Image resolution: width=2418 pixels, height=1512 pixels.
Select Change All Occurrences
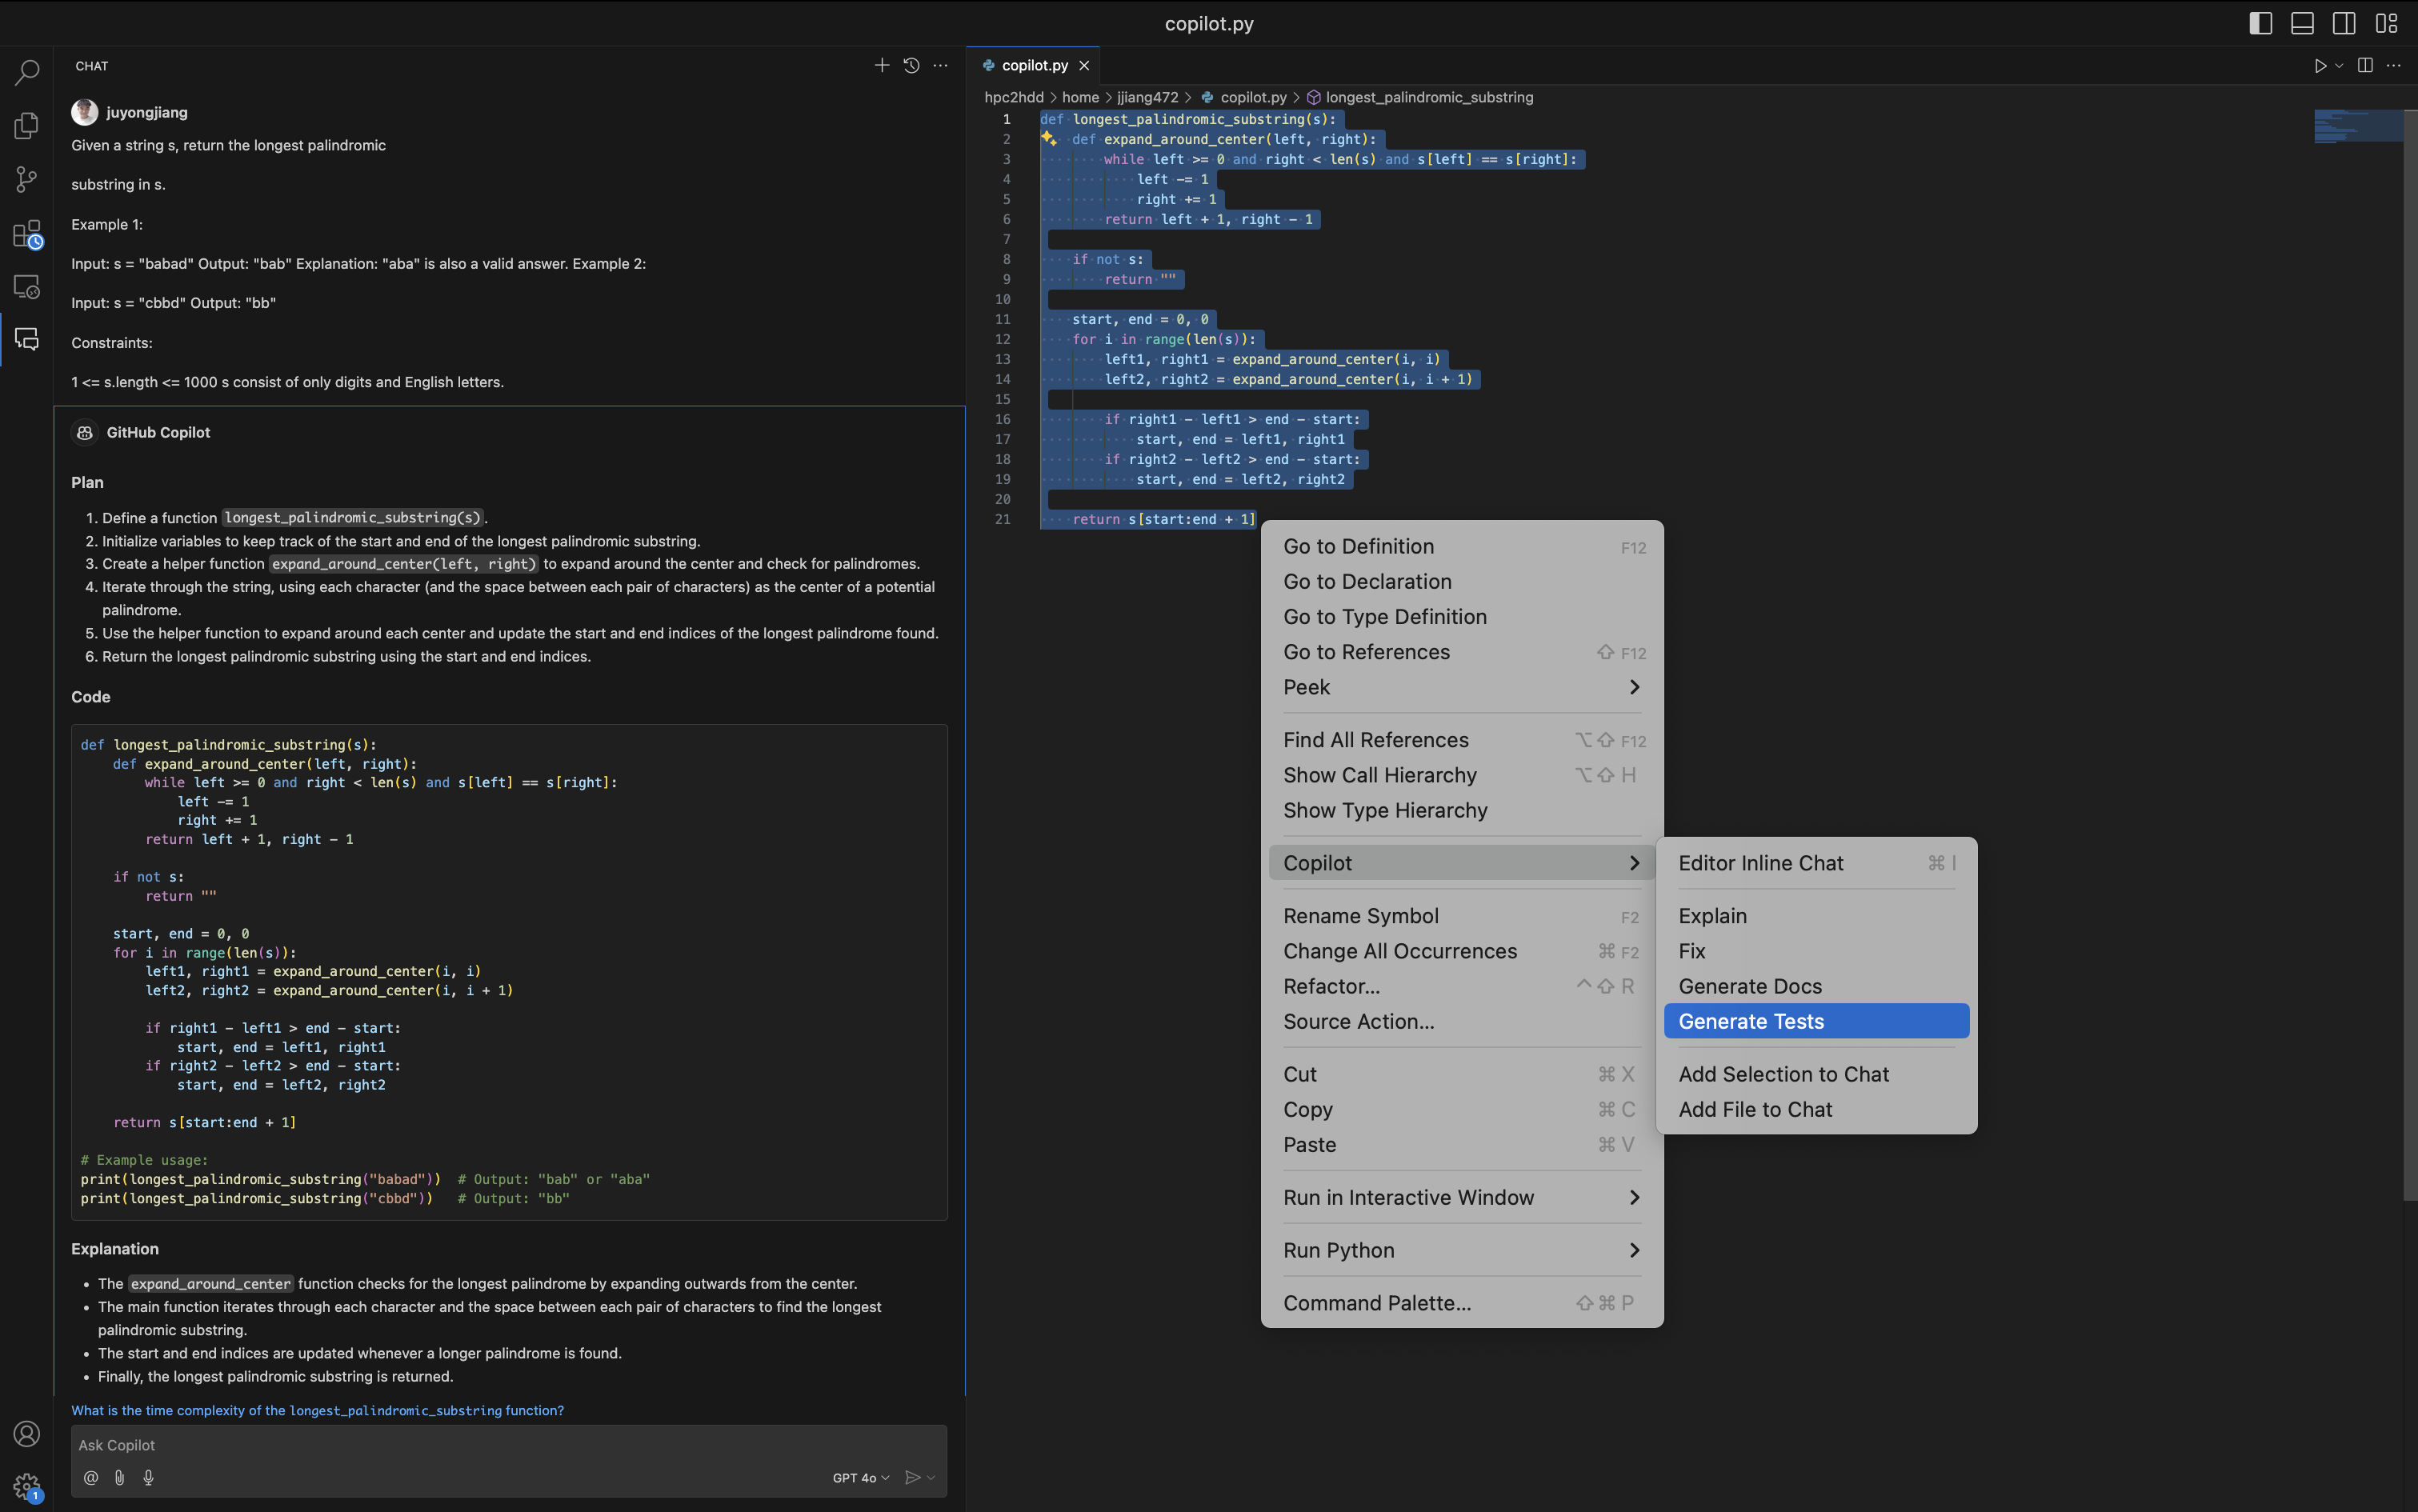(x=1461, y=951)
